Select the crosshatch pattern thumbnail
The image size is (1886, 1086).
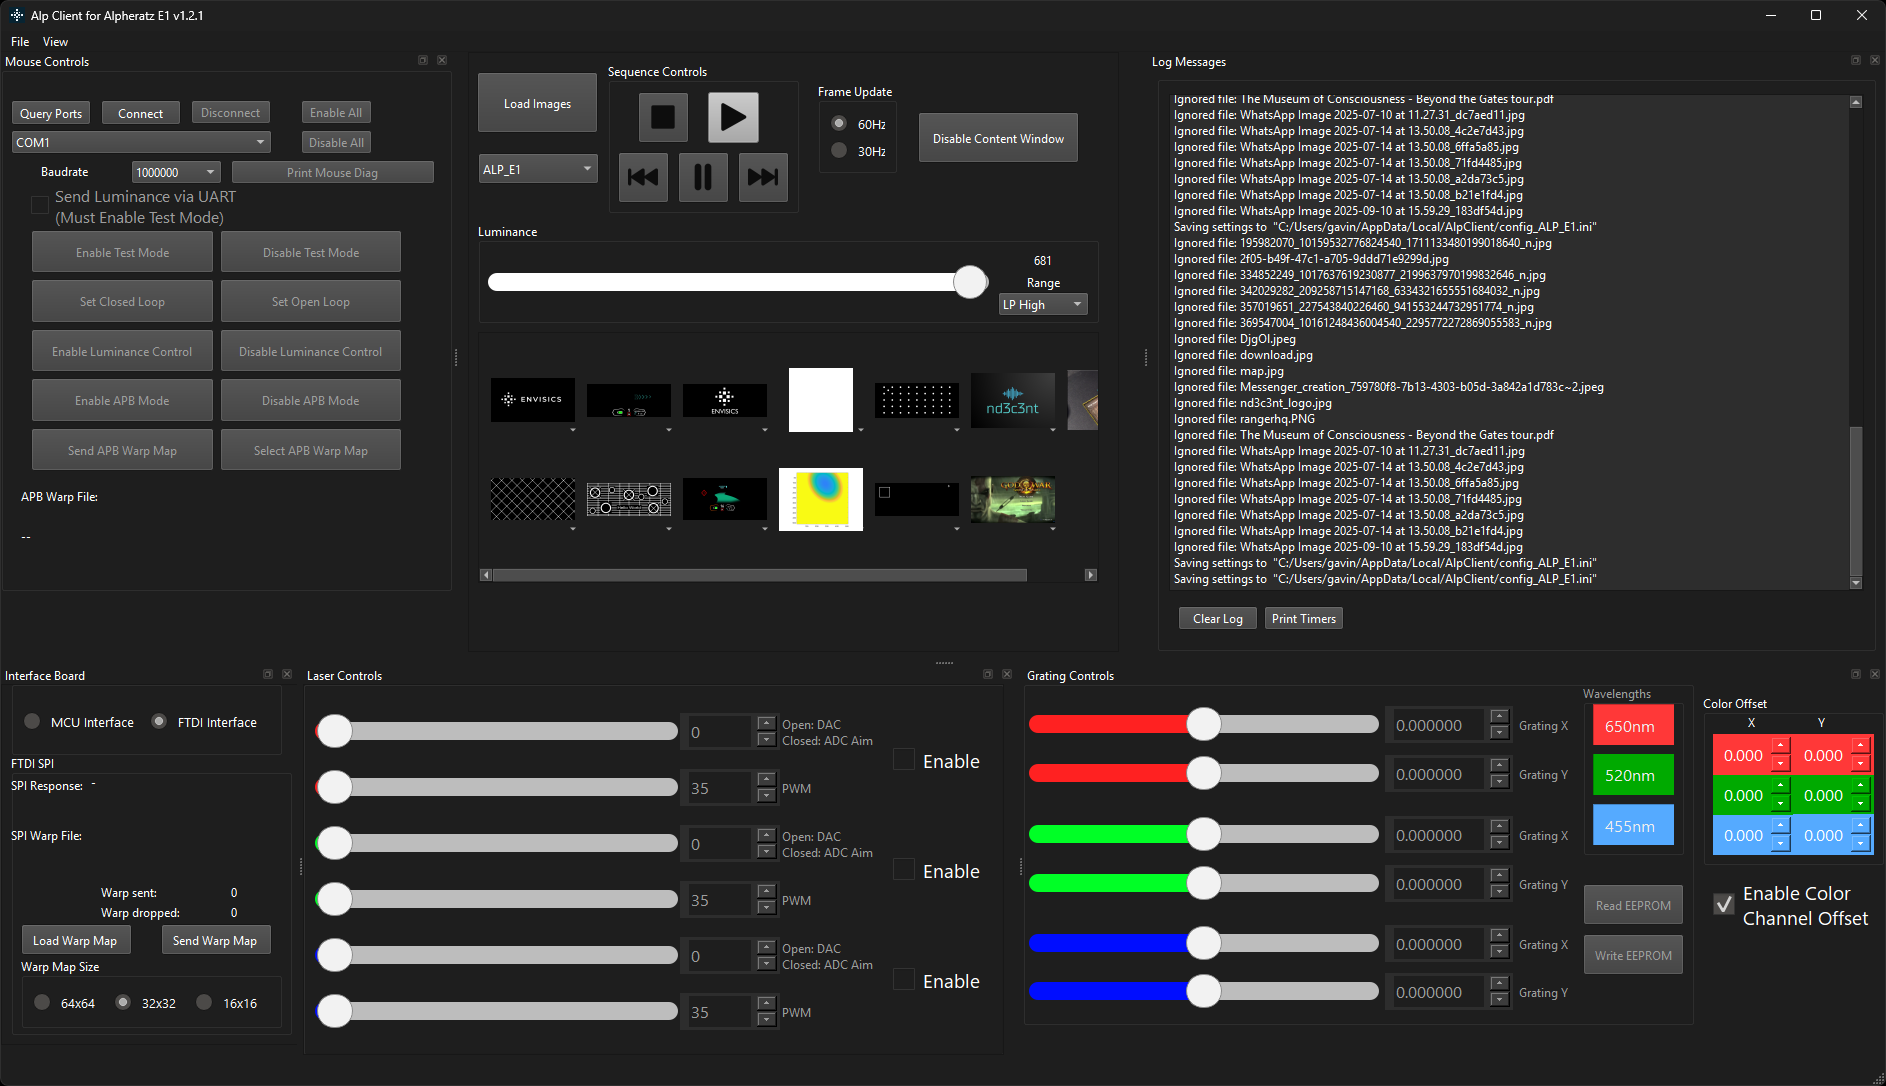tap(533, 499)
